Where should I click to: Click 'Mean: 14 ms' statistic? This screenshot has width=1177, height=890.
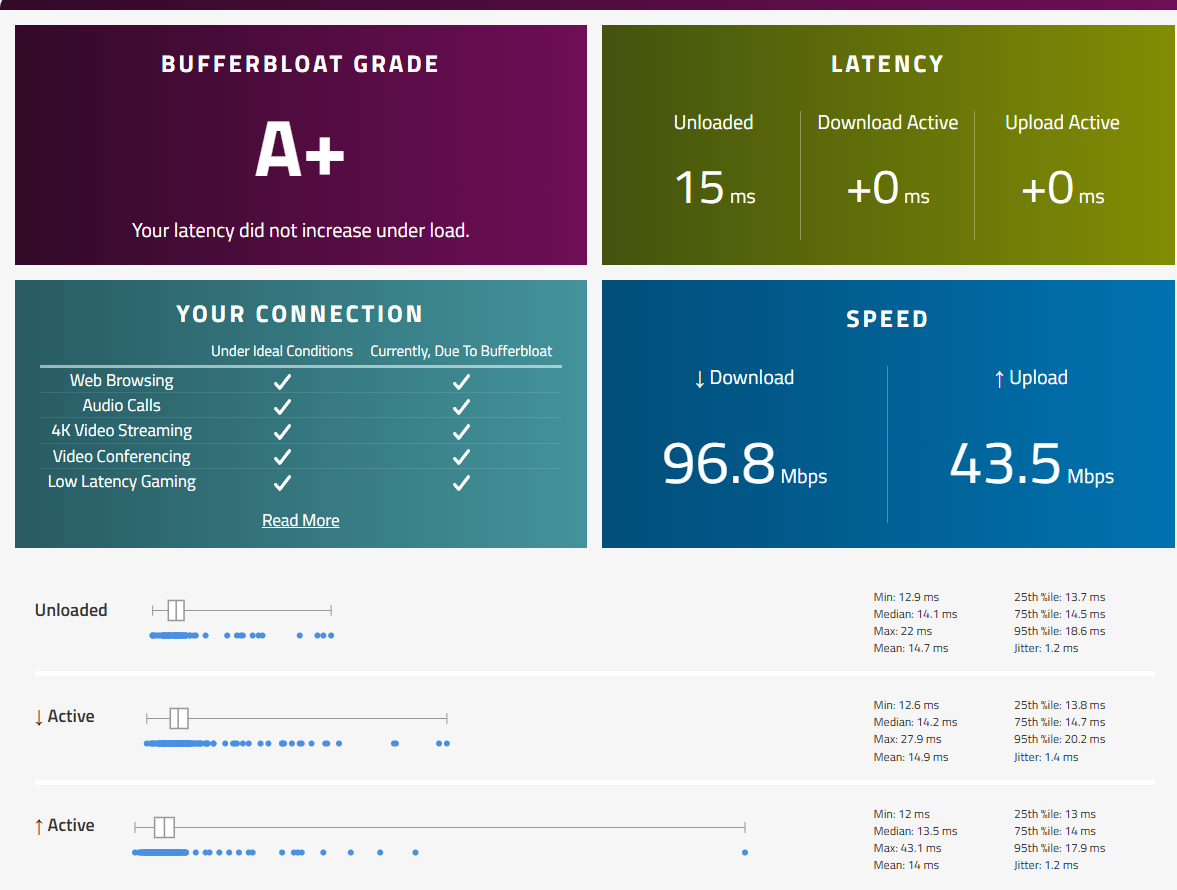pyautogui.click(x=906, y=865)
